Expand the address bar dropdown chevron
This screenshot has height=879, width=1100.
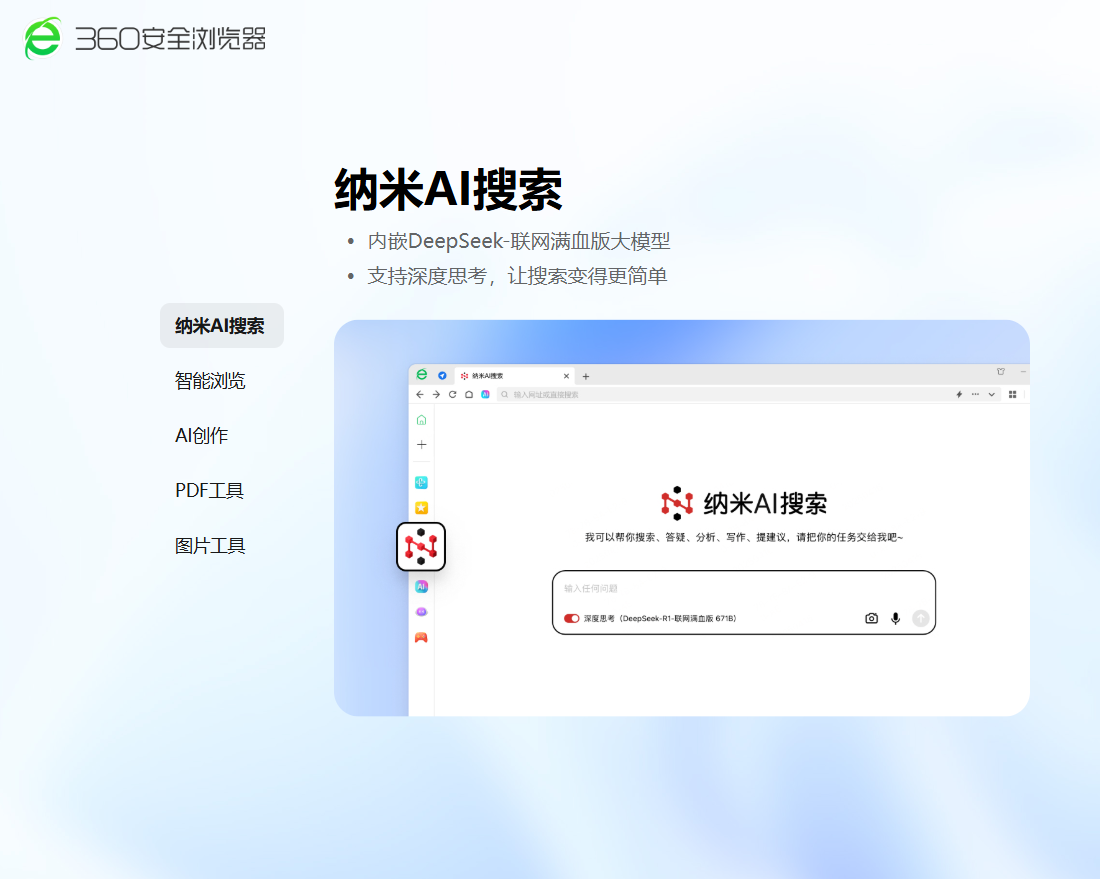991,394
